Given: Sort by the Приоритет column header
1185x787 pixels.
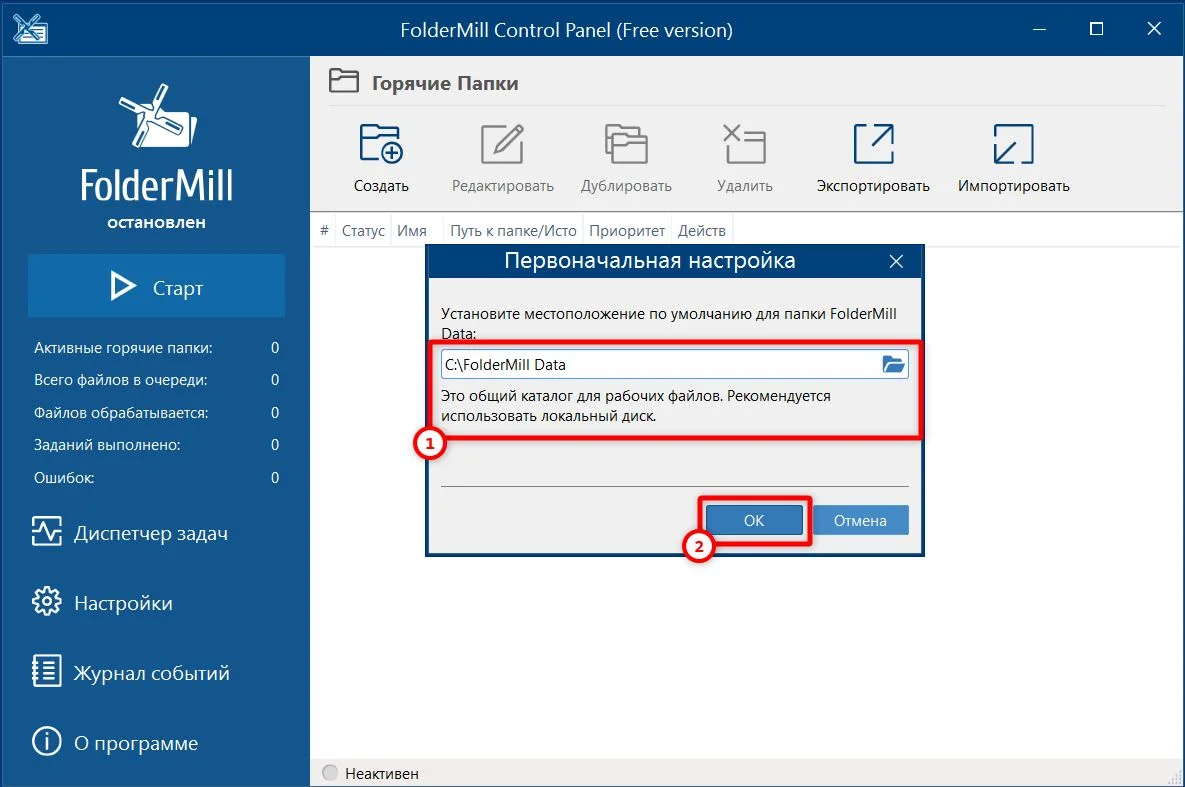Looking at the screenshot, I should [627, 231].
